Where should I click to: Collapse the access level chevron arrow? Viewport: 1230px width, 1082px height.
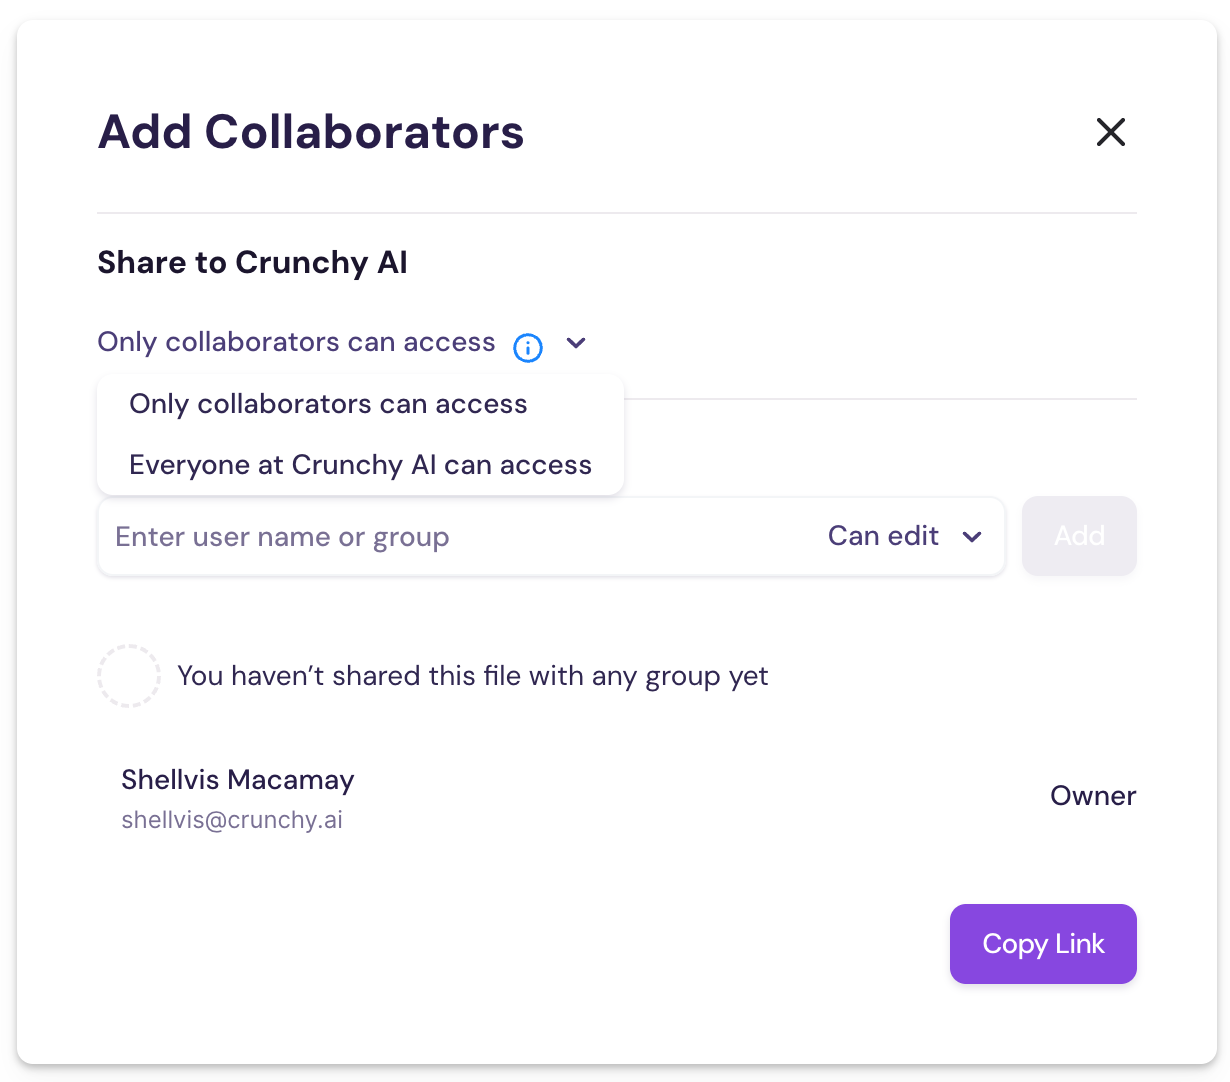click(x=575, y=343)
